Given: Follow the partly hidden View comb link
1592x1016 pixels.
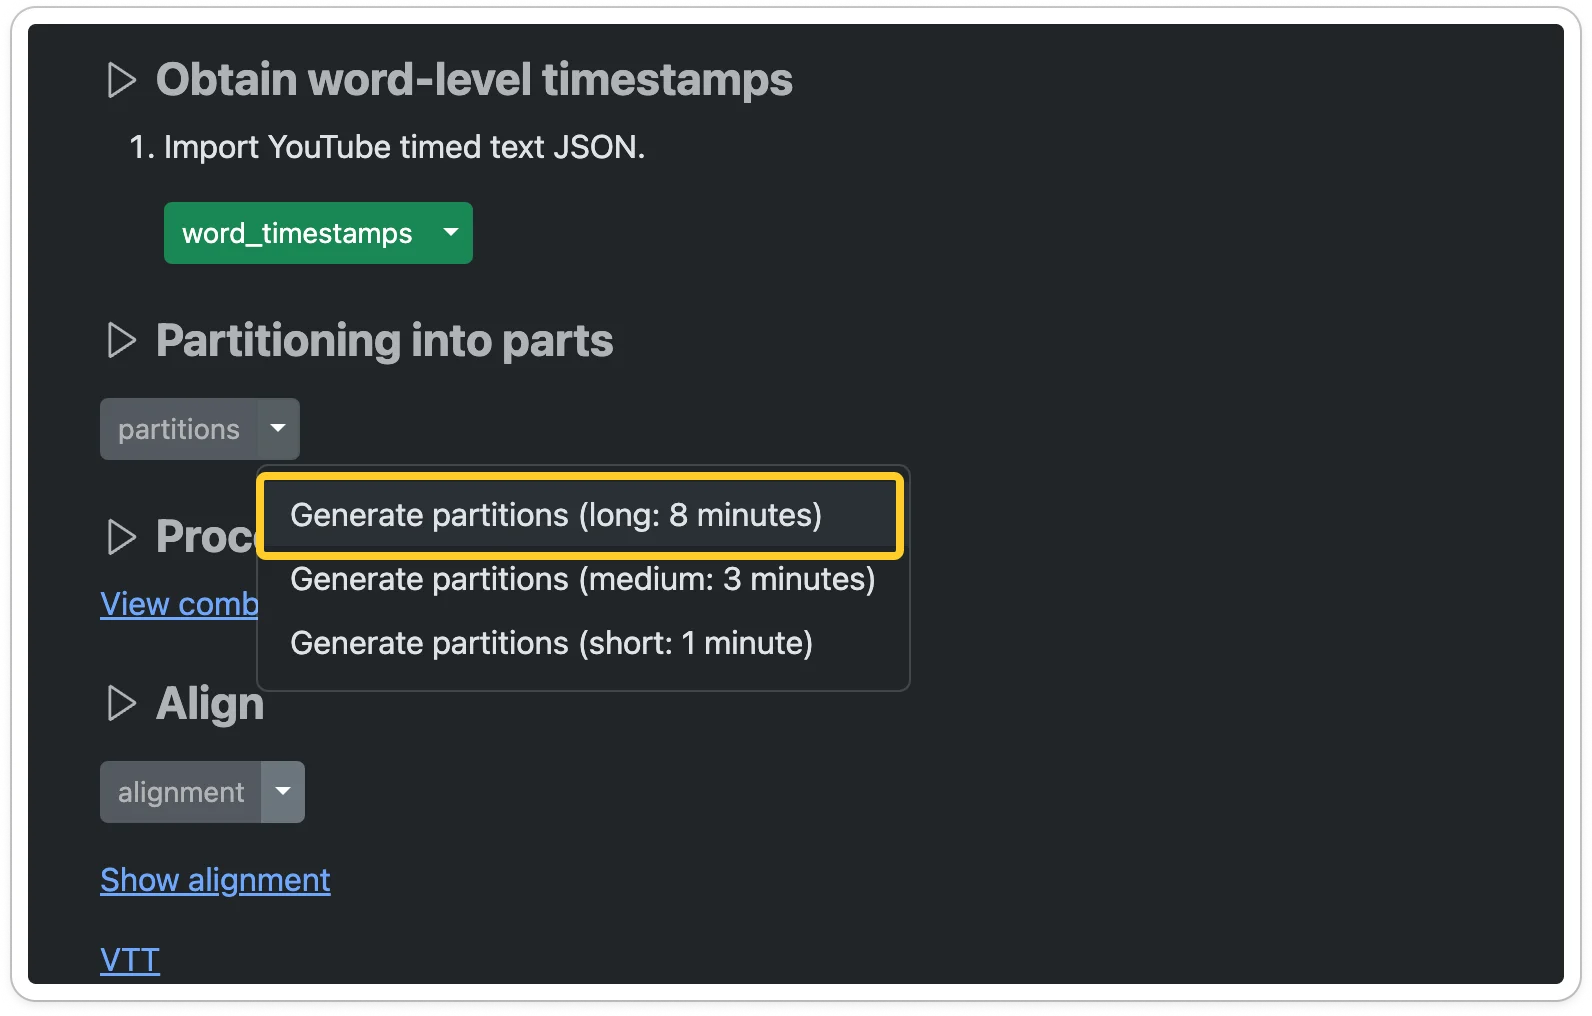Looking at the screenshot, I should coord(179,604).
